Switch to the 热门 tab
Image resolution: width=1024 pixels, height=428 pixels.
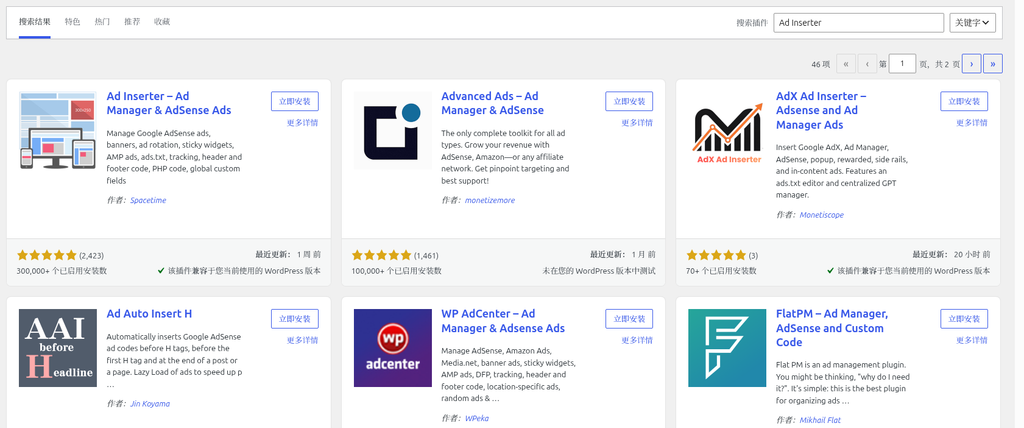tap(102, 22)
